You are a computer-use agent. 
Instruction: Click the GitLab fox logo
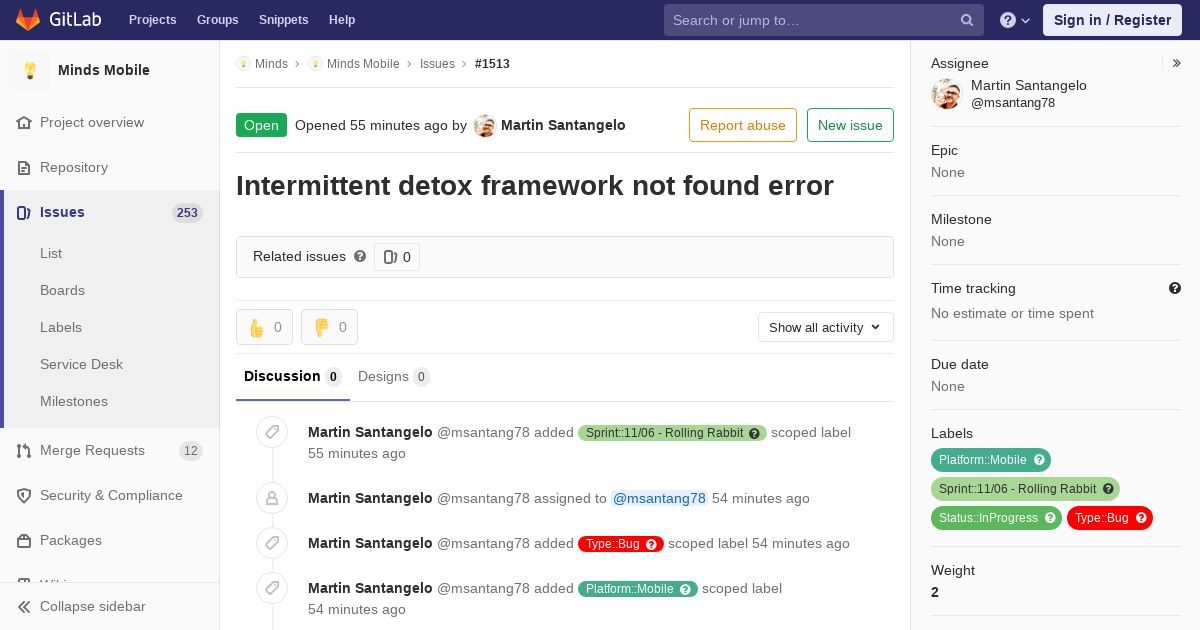click(28, 20)
